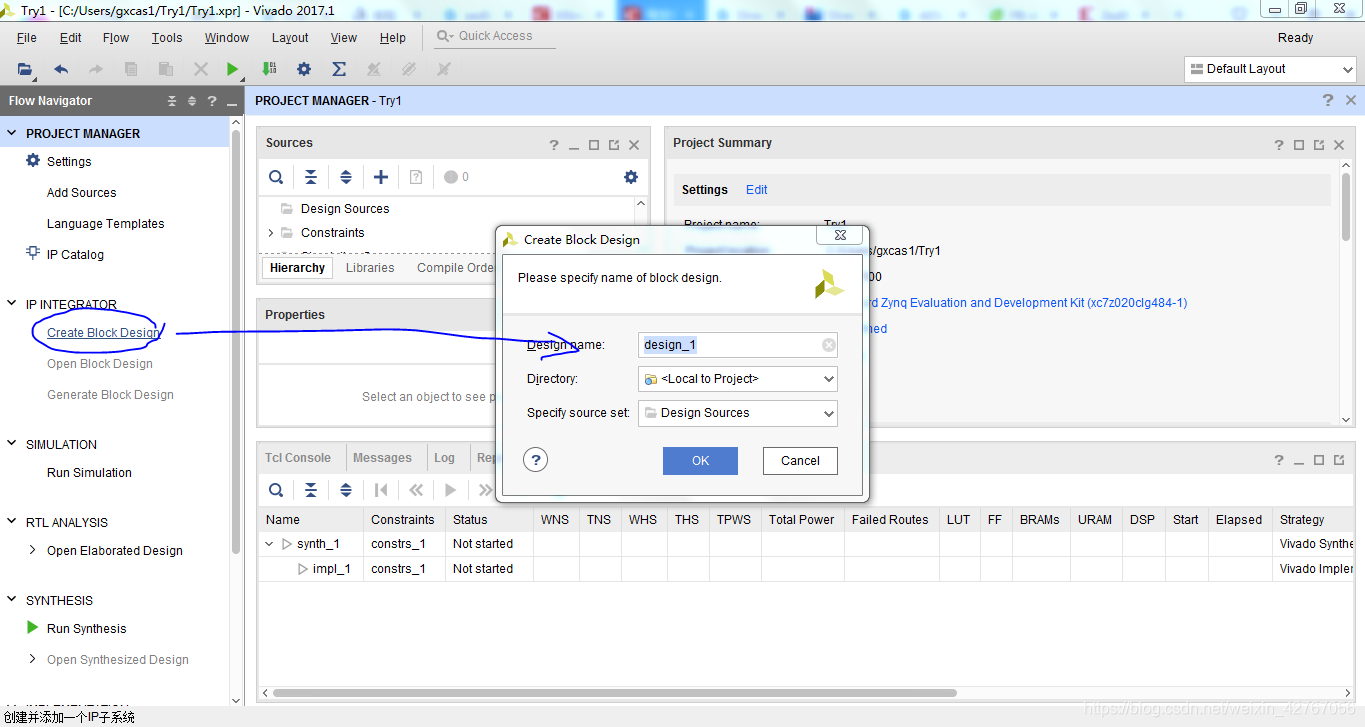
Task: Click the Program device bitstream toolbar icon
Action: (x=268, y=69)
